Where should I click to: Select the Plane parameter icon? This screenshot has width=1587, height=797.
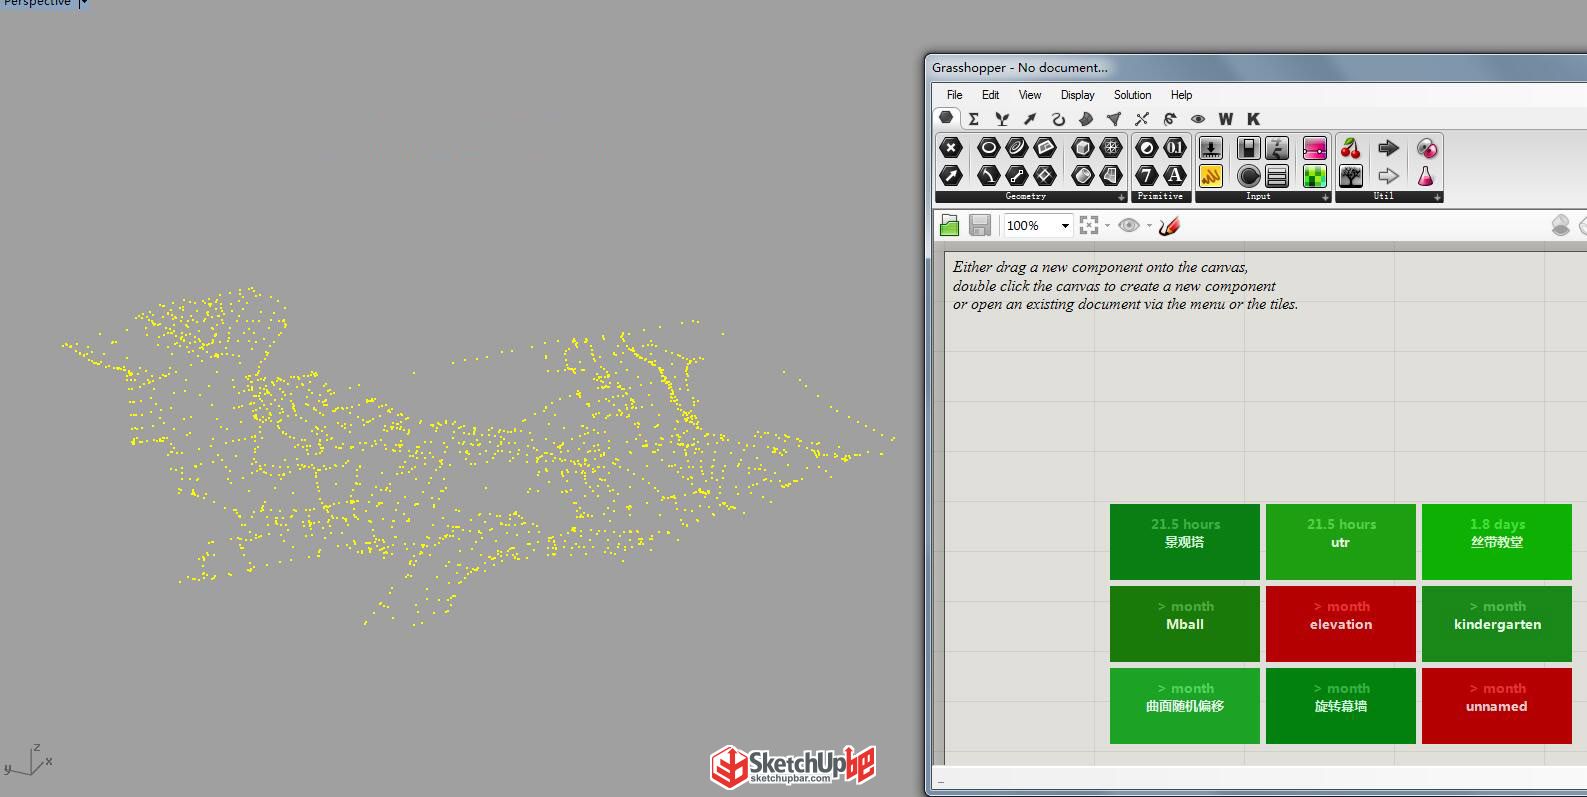pos(1045,148)
